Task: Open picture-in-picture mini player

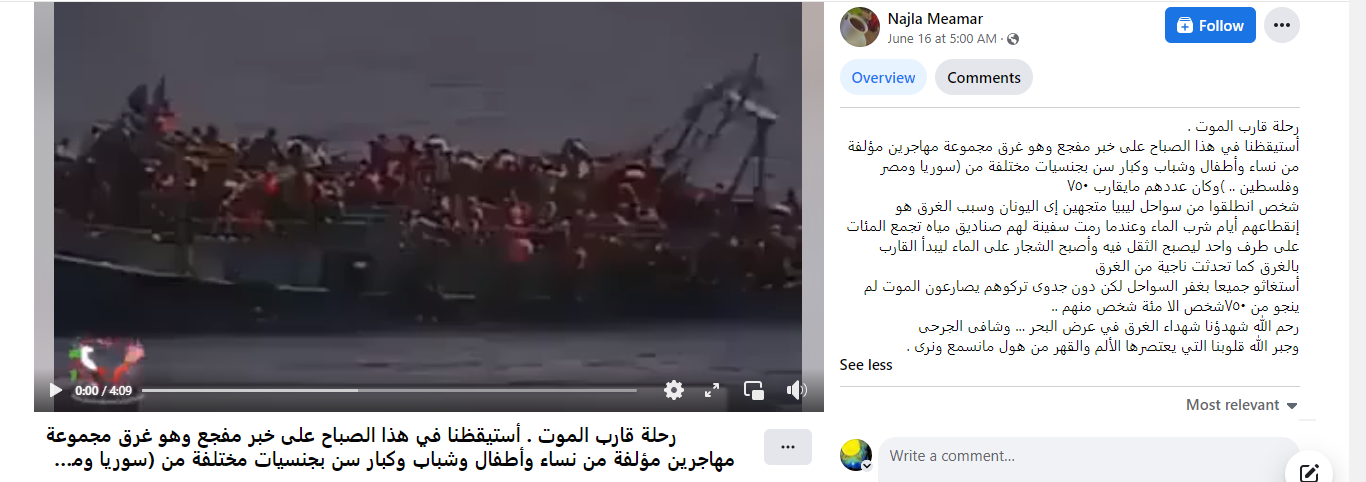Action: click(x=754, y=390)
